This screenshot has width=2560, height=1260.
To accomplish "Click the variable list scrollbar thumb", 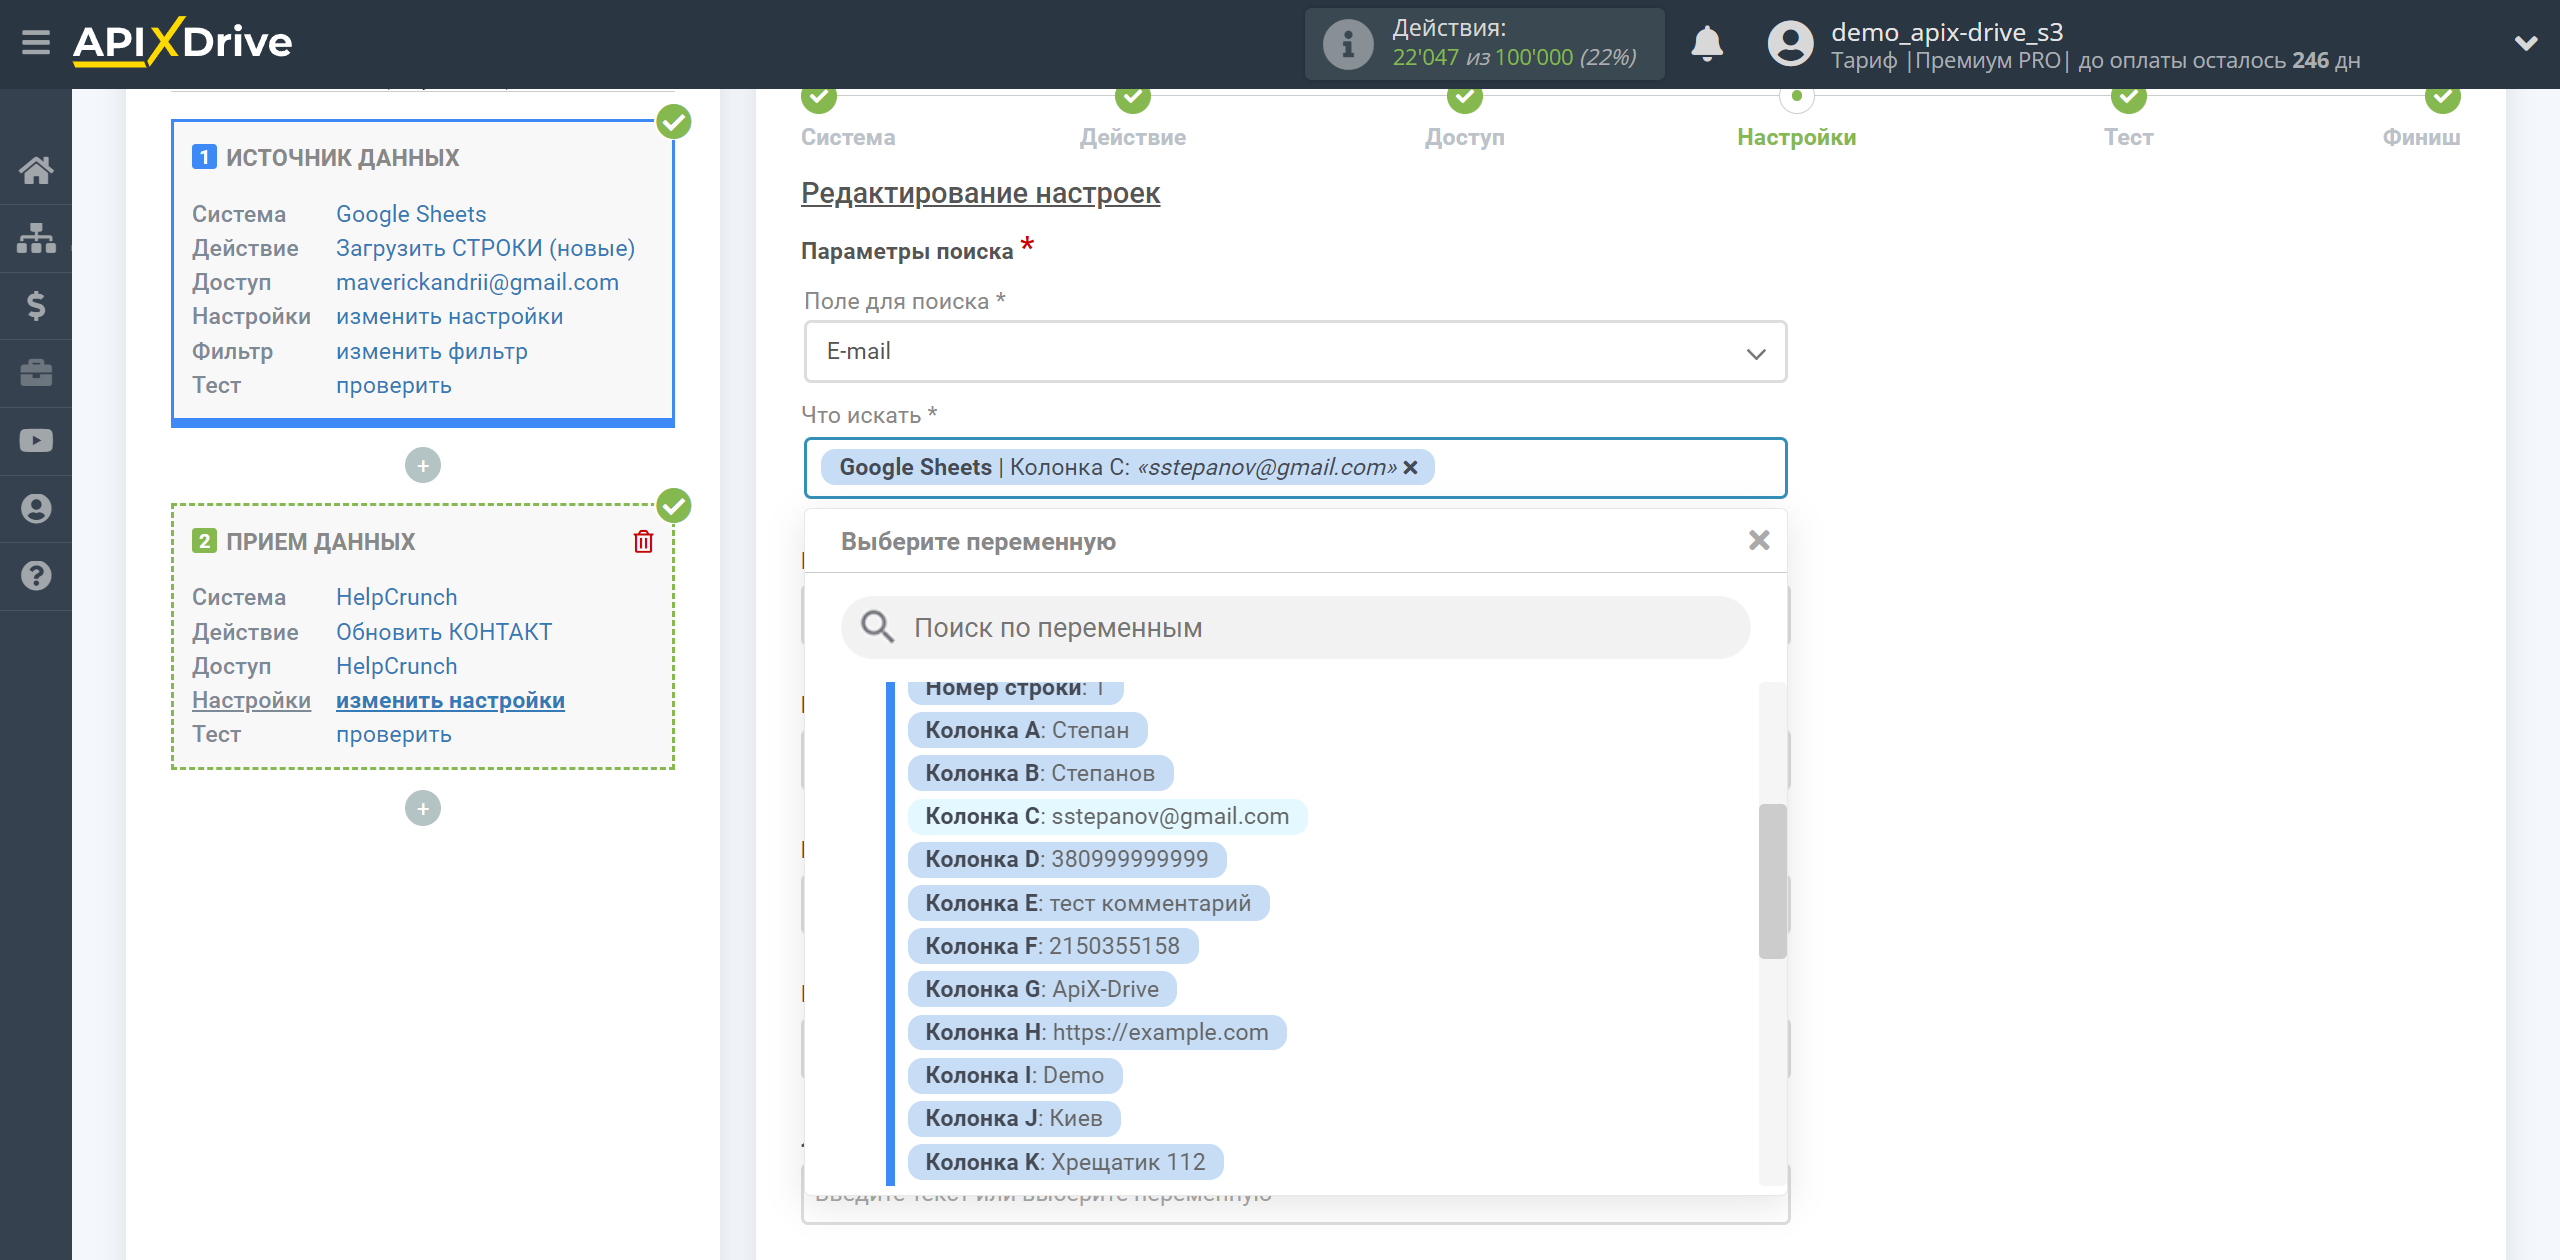I will pos(1772,881).
